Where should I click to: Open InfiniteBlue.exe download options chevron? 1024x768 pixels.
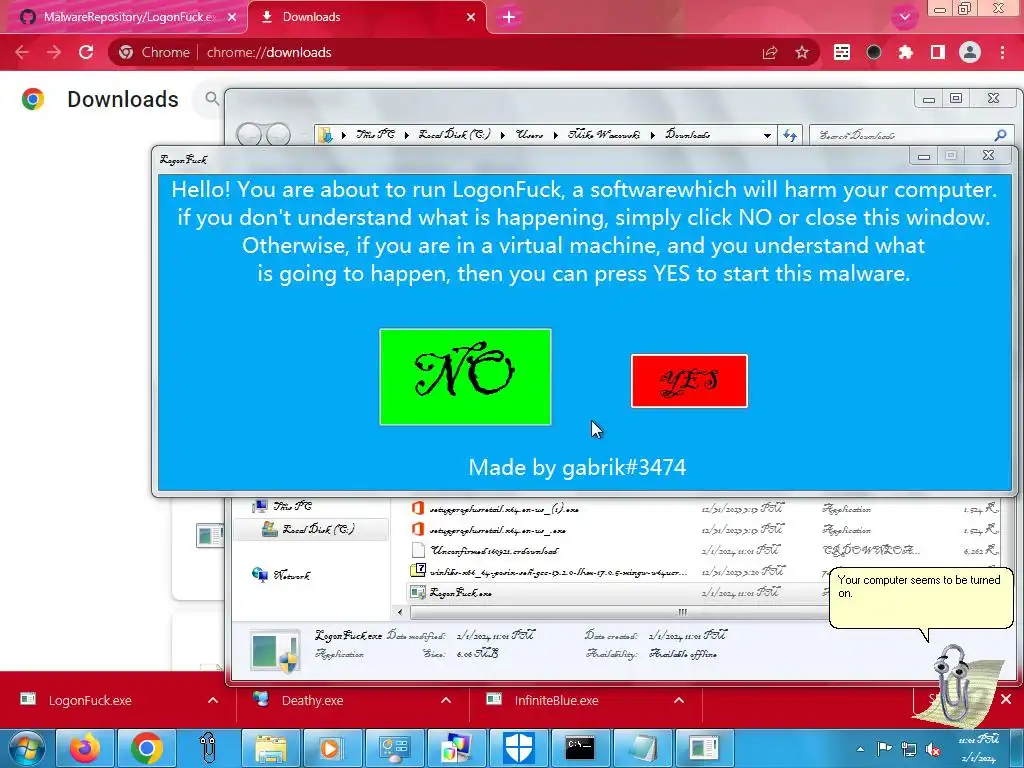coord(679,700)
